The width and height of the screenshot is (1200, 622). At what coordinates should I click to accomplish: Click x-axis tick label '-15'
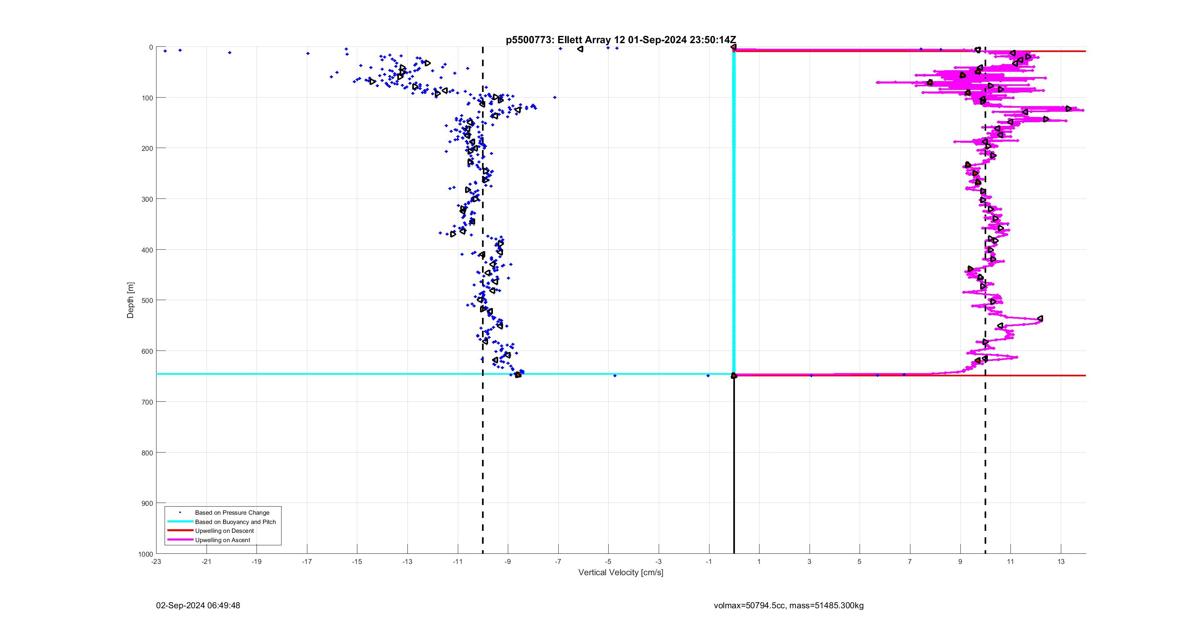click(x=357, y=562)
